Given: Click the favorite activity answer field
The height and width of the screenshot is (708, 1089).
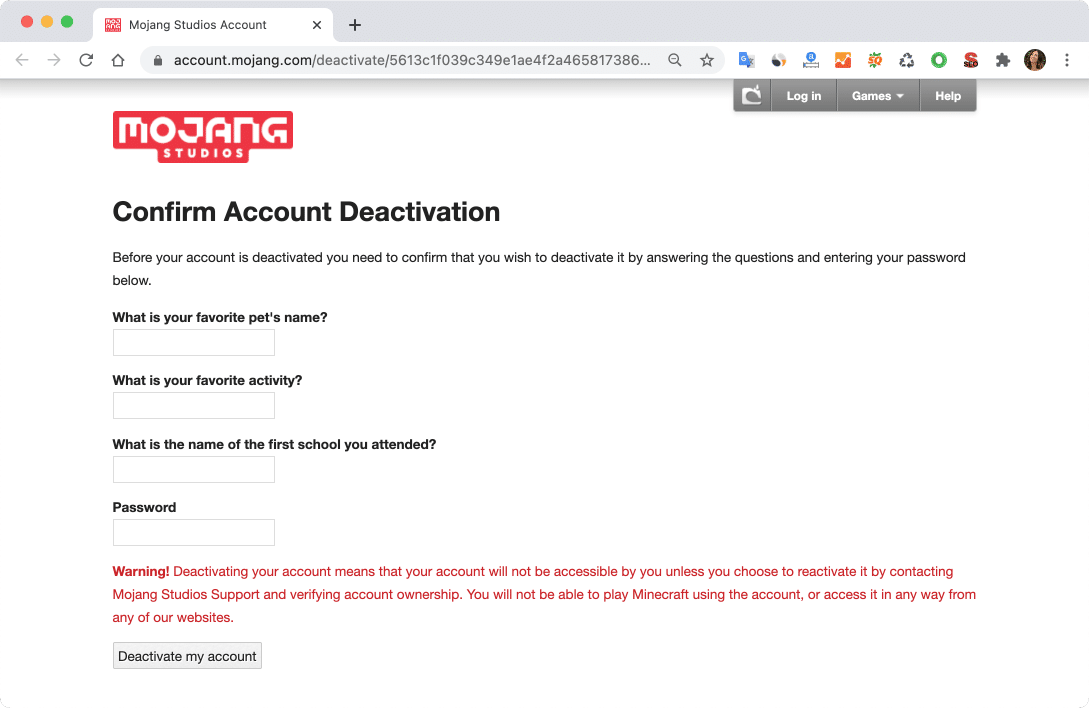Looking at the screenshot, I should (x=194, y=406).
